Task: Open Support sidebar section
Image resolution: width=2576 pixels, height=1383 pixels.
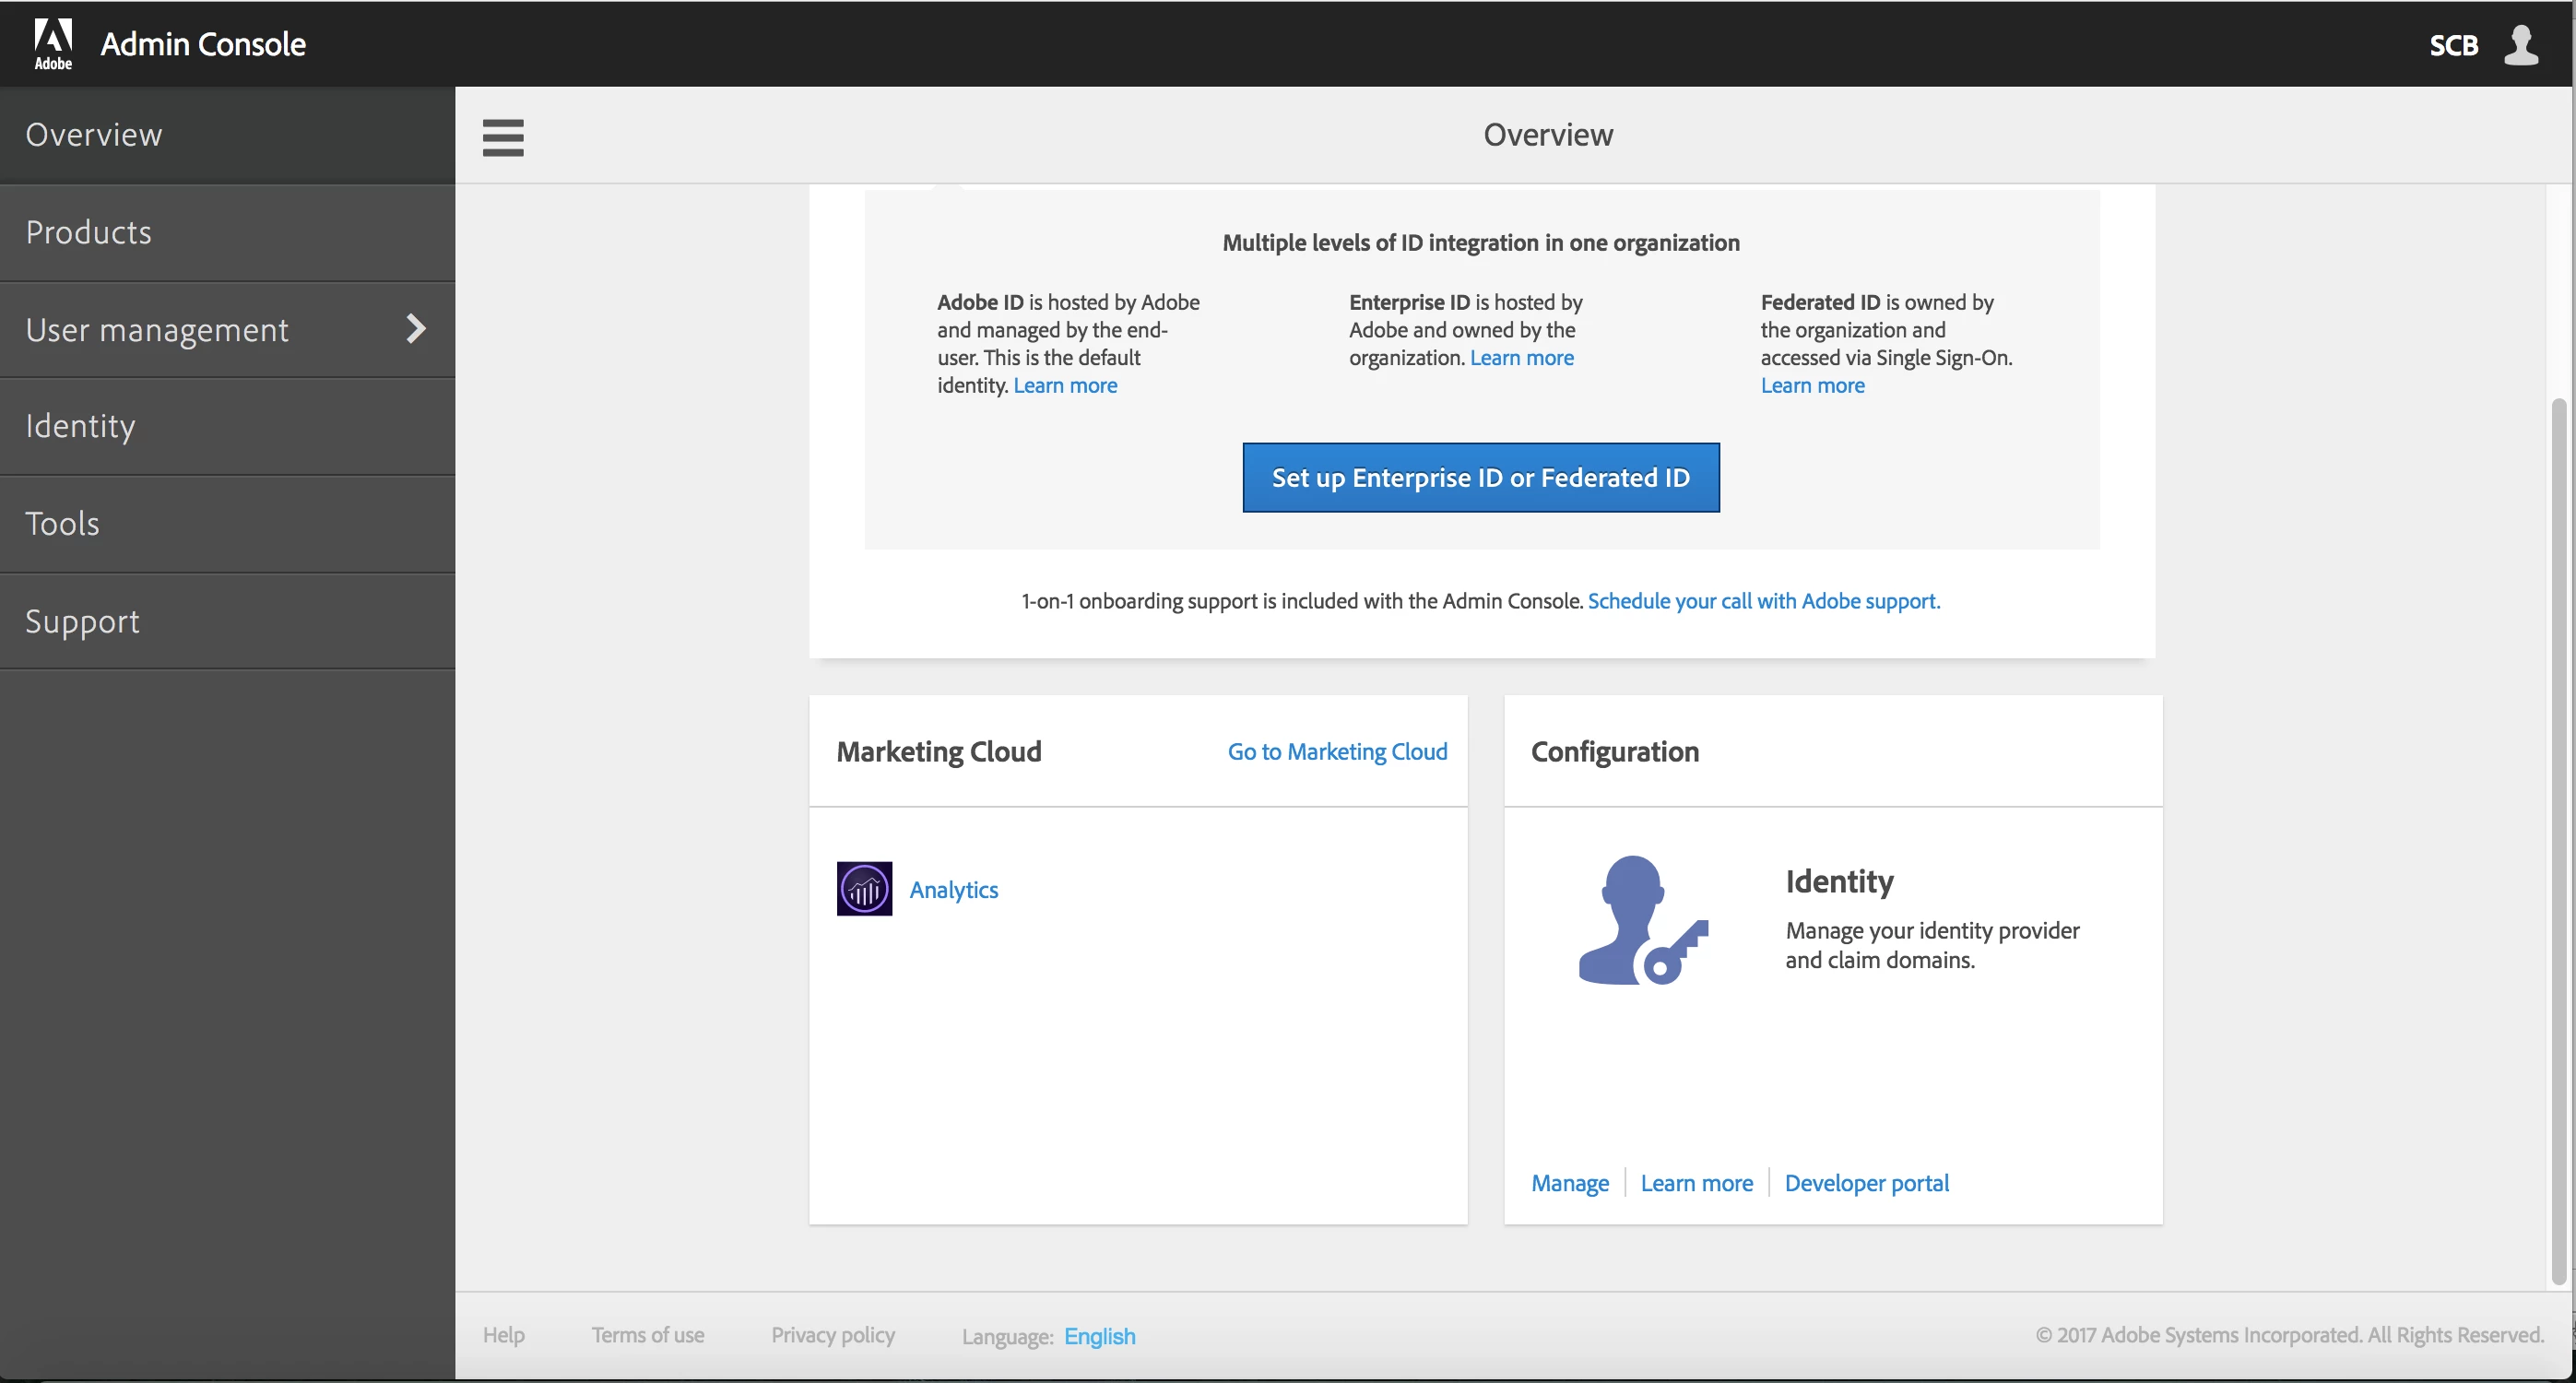Action: 82,621
